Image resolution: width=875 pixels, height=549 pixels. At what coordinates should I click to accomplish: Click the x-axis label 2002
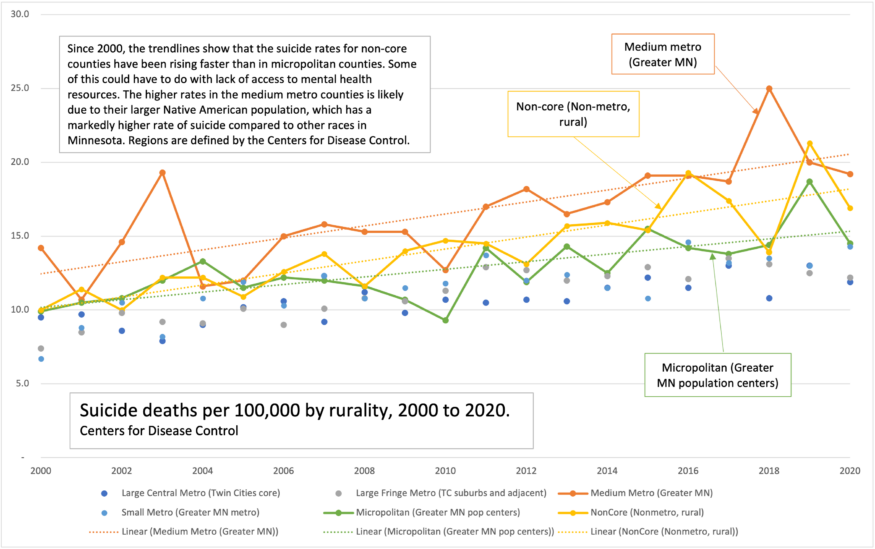point(122,471)
